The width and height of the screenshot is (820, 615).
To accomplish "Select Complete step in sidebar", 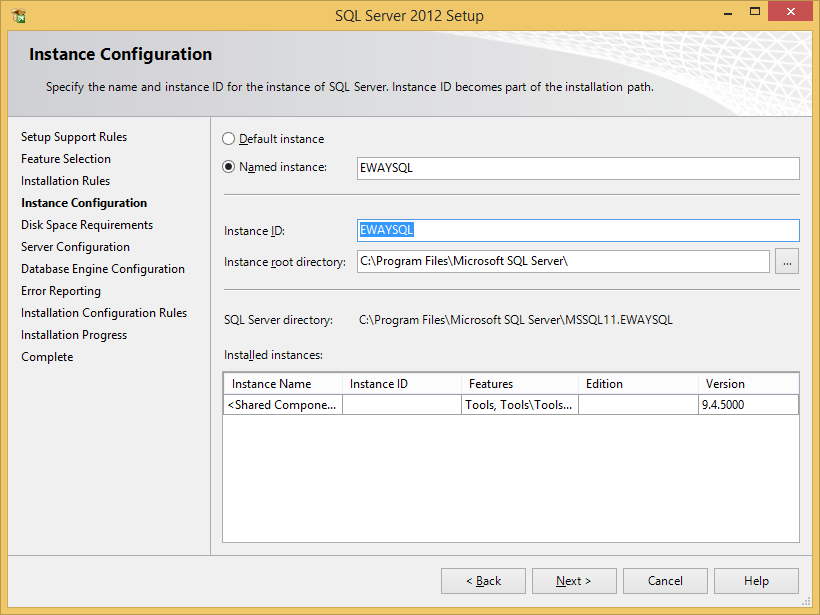I will [x=47, y=357].
